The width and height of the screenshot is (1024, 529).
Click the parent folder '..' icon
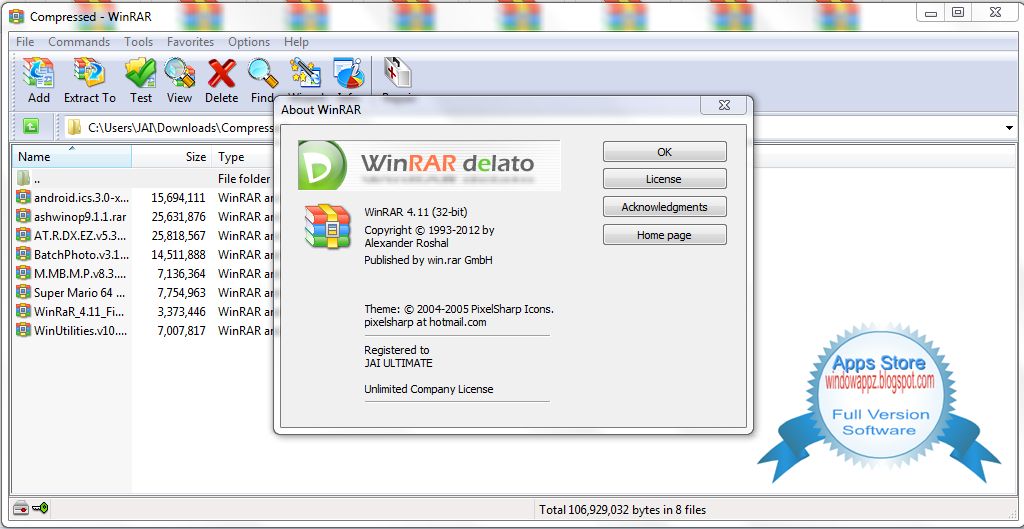pos(24,178)
